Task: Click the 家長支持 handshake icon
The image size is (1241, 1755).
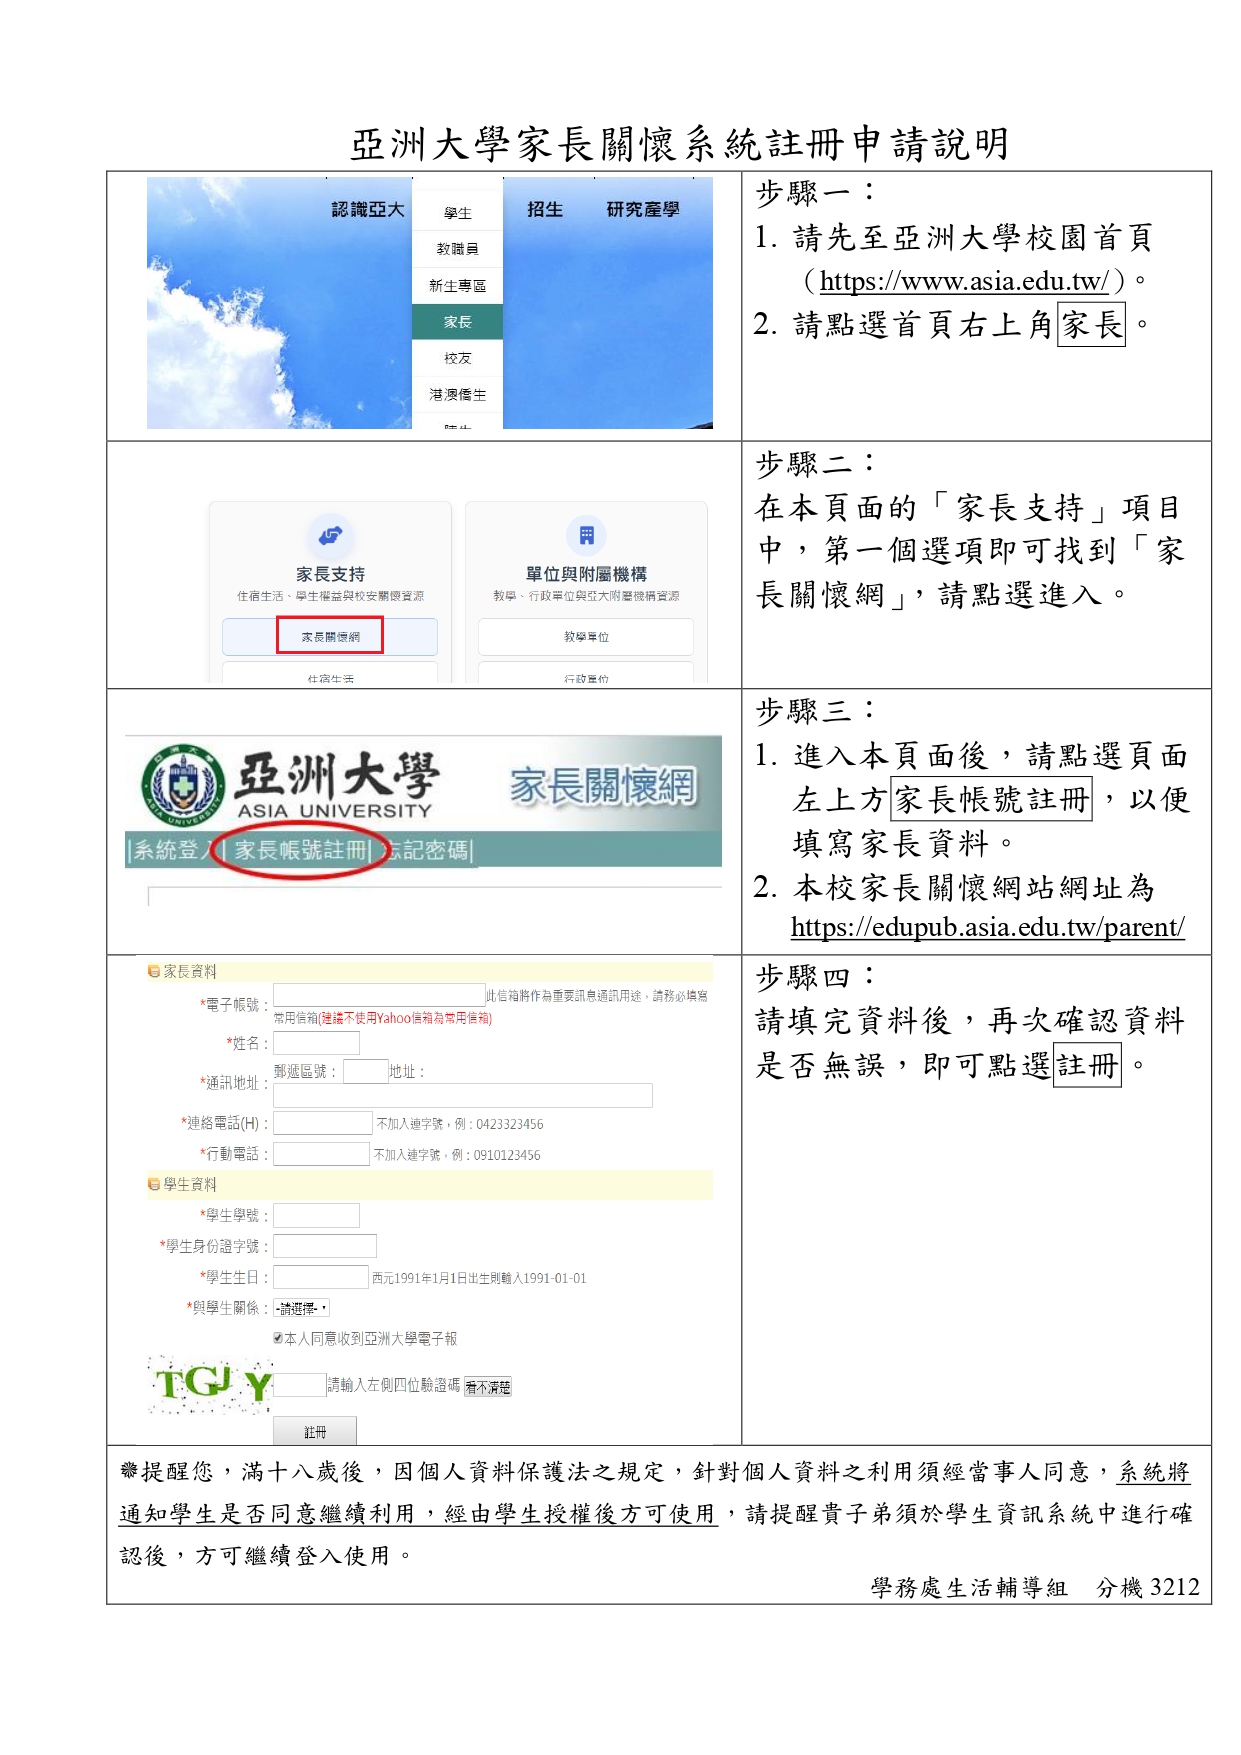Action: click(330, 536)
